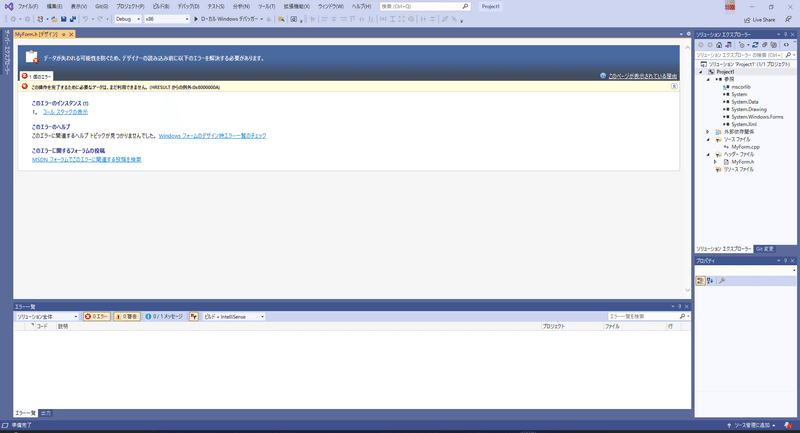The image size is (800, 433).
Task: Click the Open File folder icon
Action: 54,19
